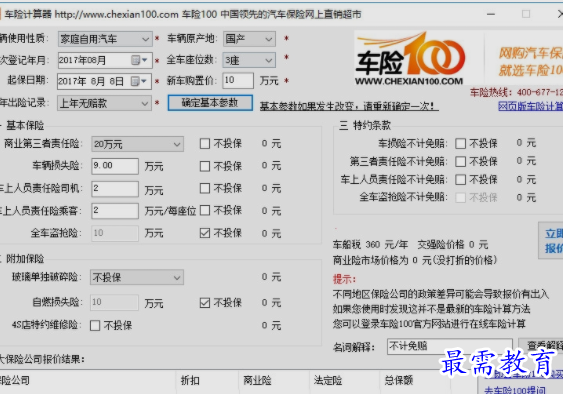Click the 名词解释 不计免赔 field
The image size is (563, 394).
pos(450,346)
